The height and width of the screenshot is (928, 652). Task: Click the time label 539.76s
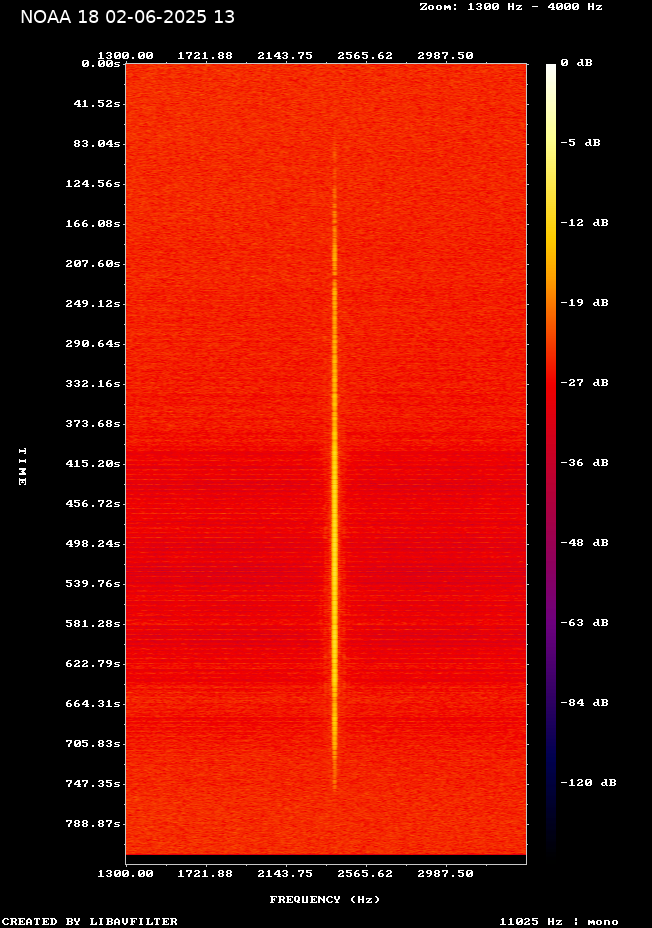93,584
